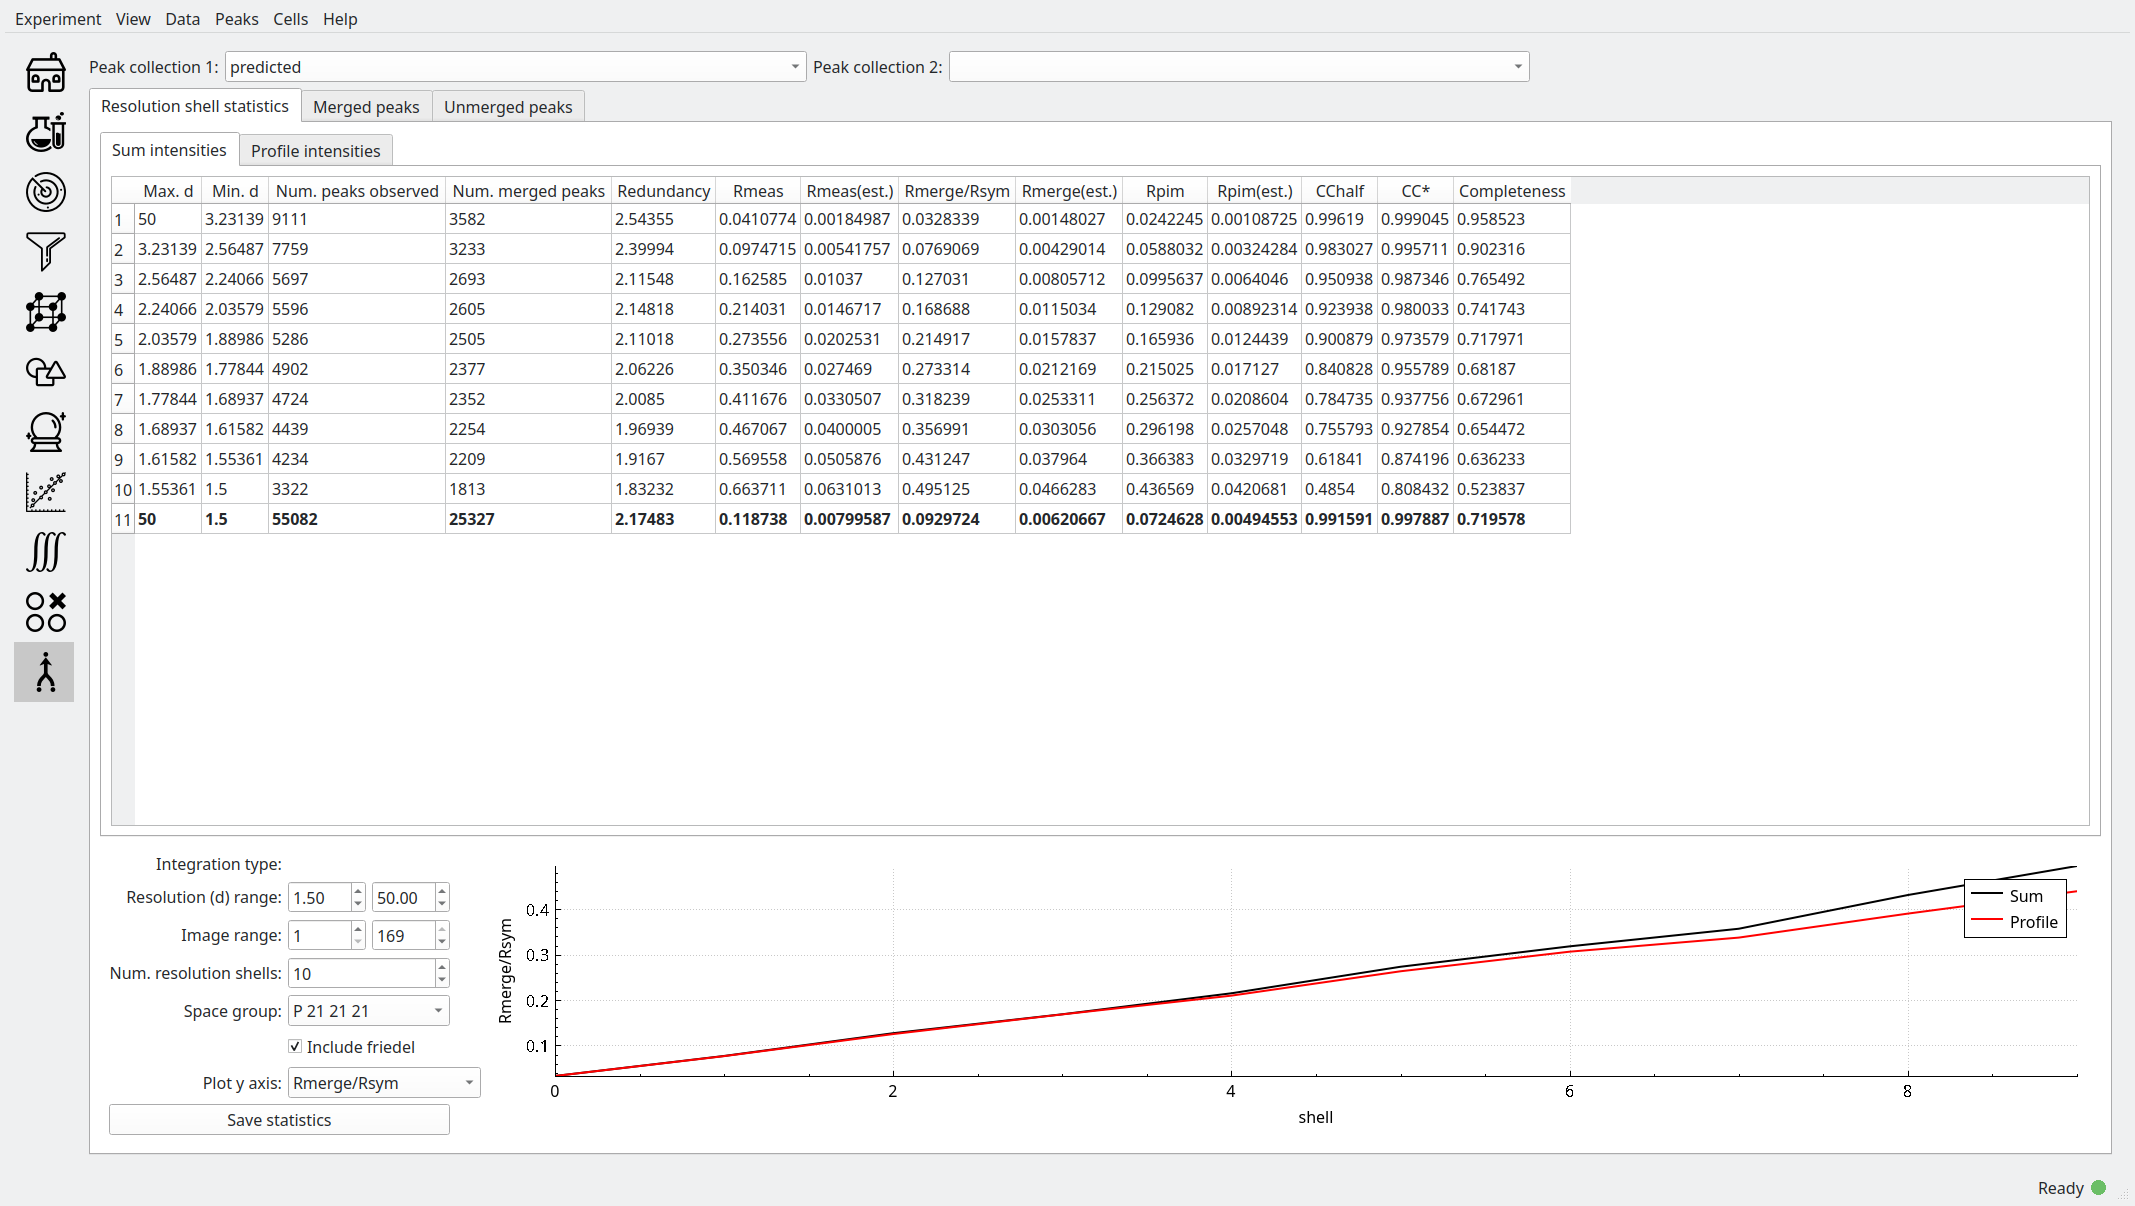Open the circles and cross Reject icon
Viewport: 2135px width, 1206px height.
tap(45, 611)
